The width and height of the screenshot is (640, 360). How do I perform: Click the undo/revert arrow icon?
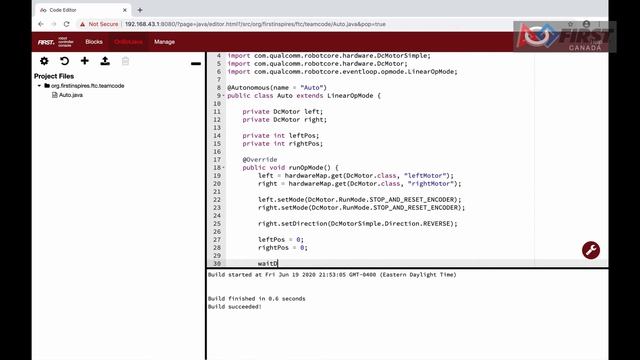(x=64, y=61)
